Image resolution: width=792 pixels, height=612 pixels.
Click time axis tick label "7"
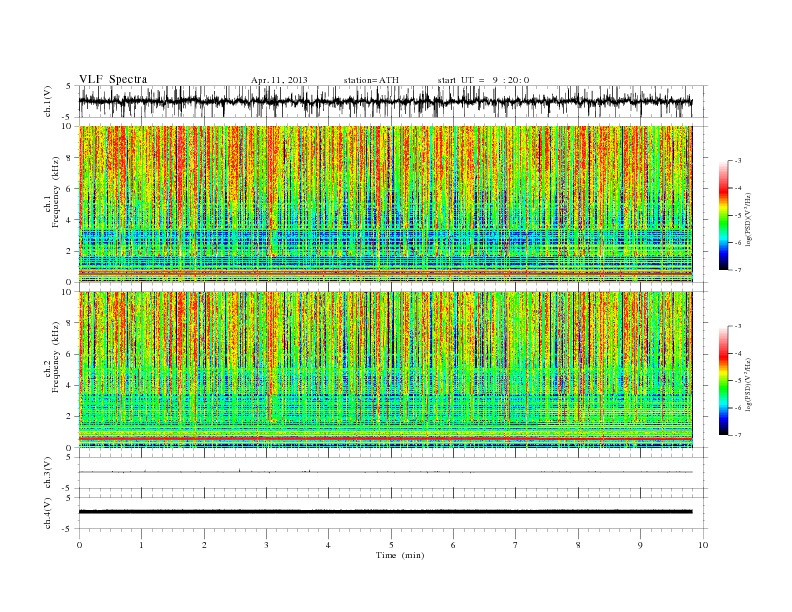[x=516, y=545]
